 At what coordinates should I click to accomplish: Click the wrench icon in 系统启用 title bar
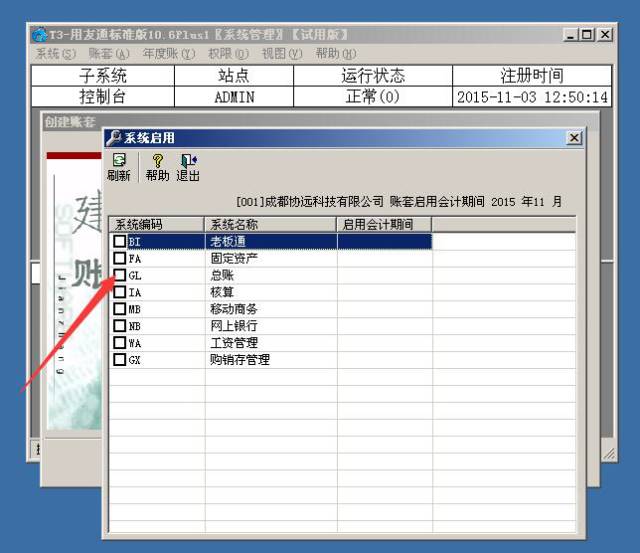(x=113, y=138)
